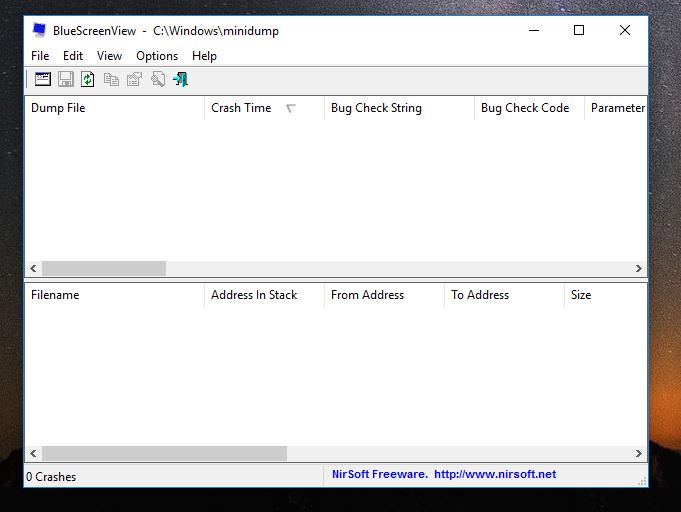Click upper pane horizontal scrollbar thumb

point(104,268)
